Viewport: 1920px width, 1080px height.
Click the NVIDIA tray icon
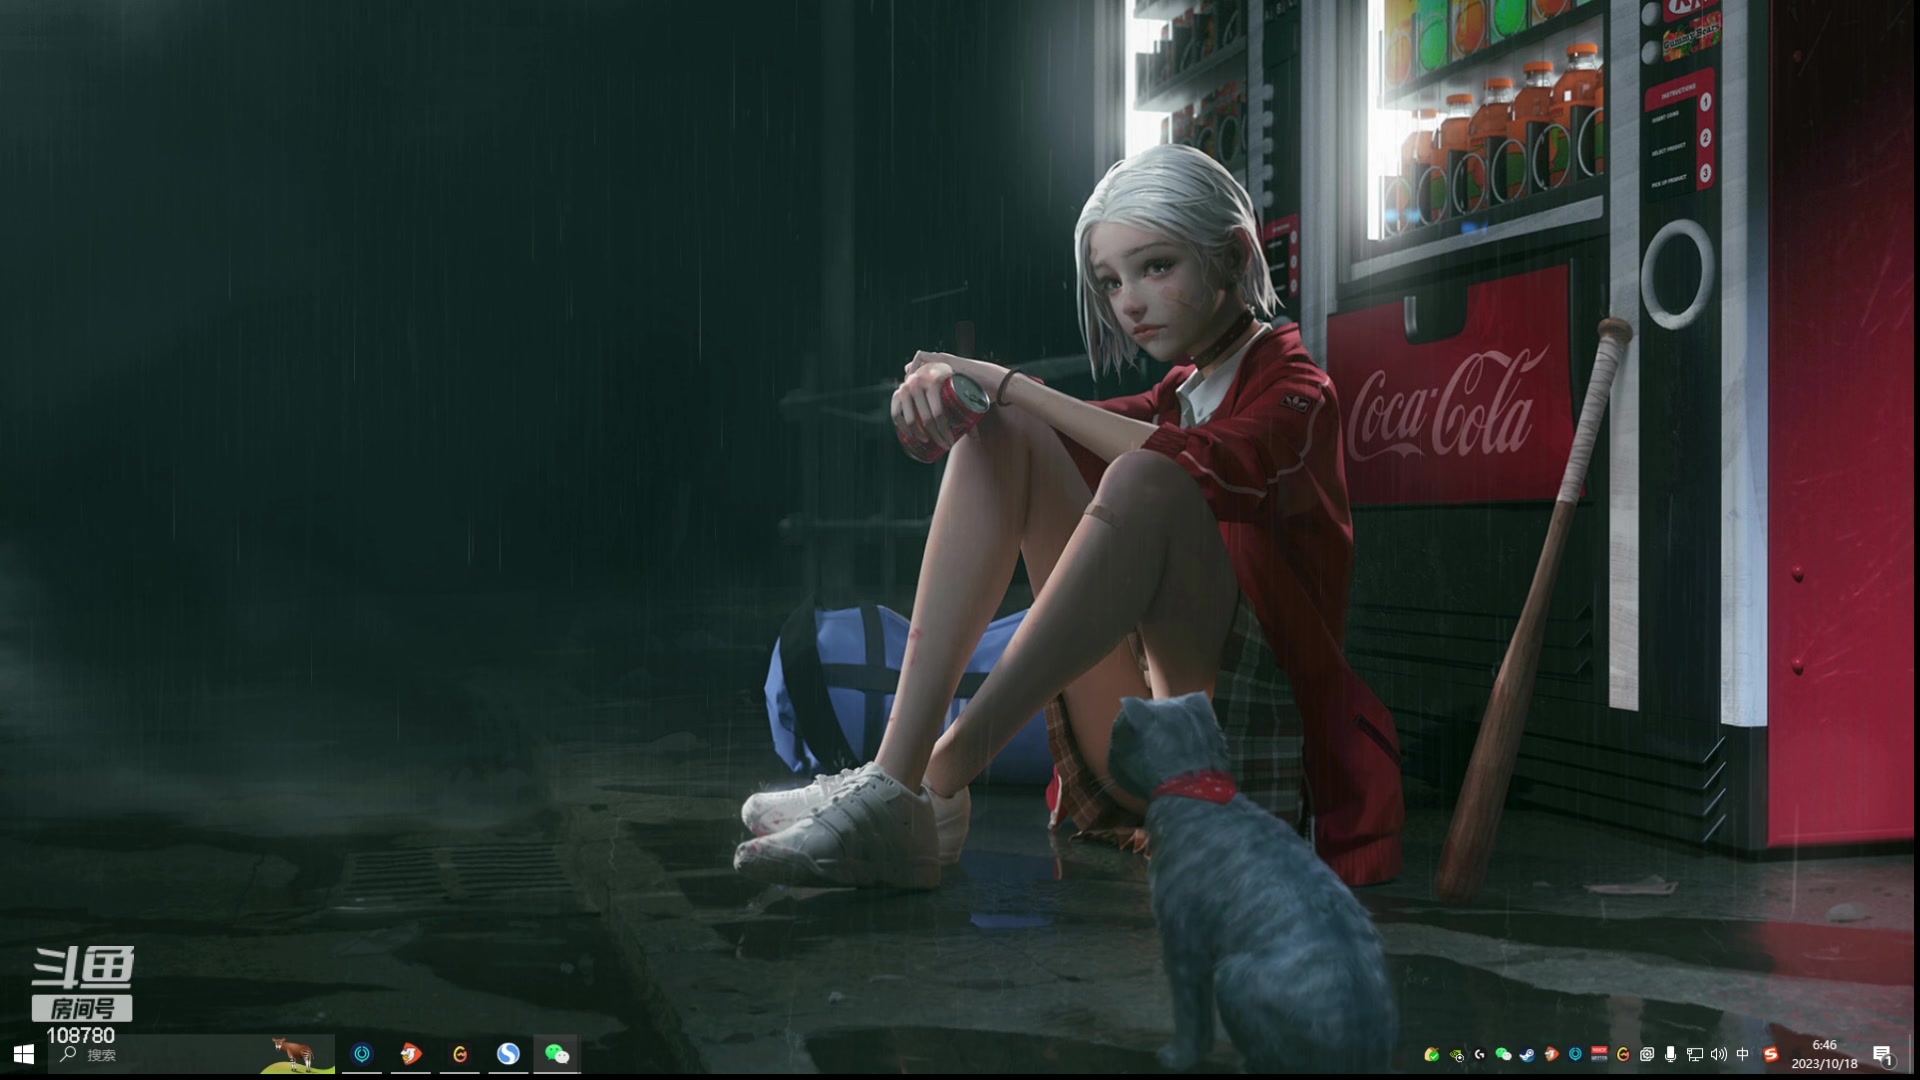[1456, 1054]
